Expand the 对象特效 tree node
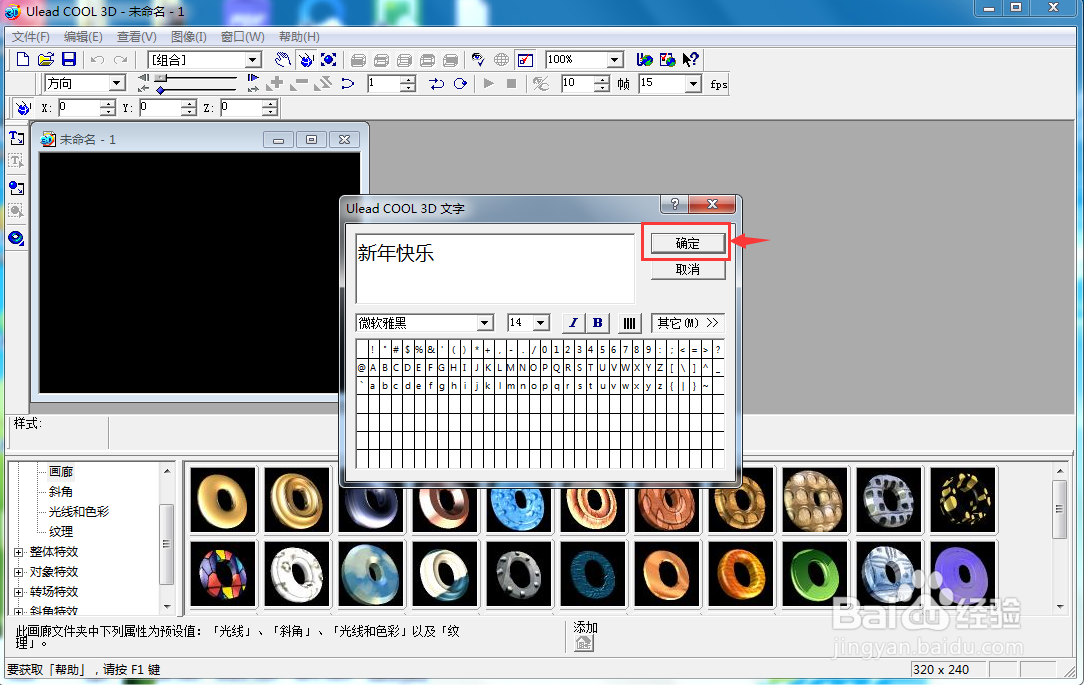 tap(19, 572)
